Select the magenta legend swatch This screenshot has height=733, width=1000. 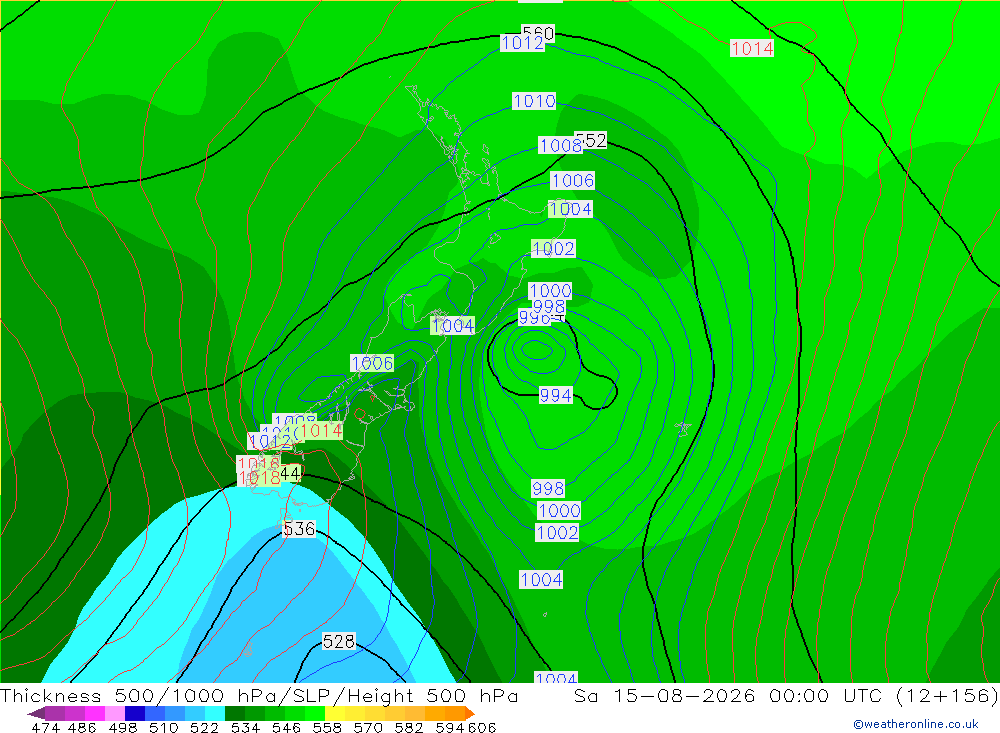tap(94, 713)
